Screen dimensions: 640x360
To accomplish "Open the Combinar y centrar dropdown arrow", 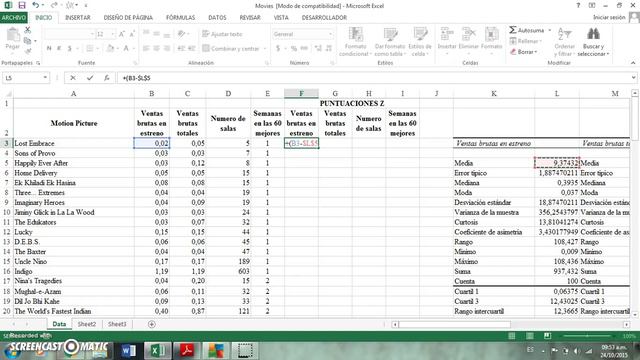I will [x=264, y=49].
